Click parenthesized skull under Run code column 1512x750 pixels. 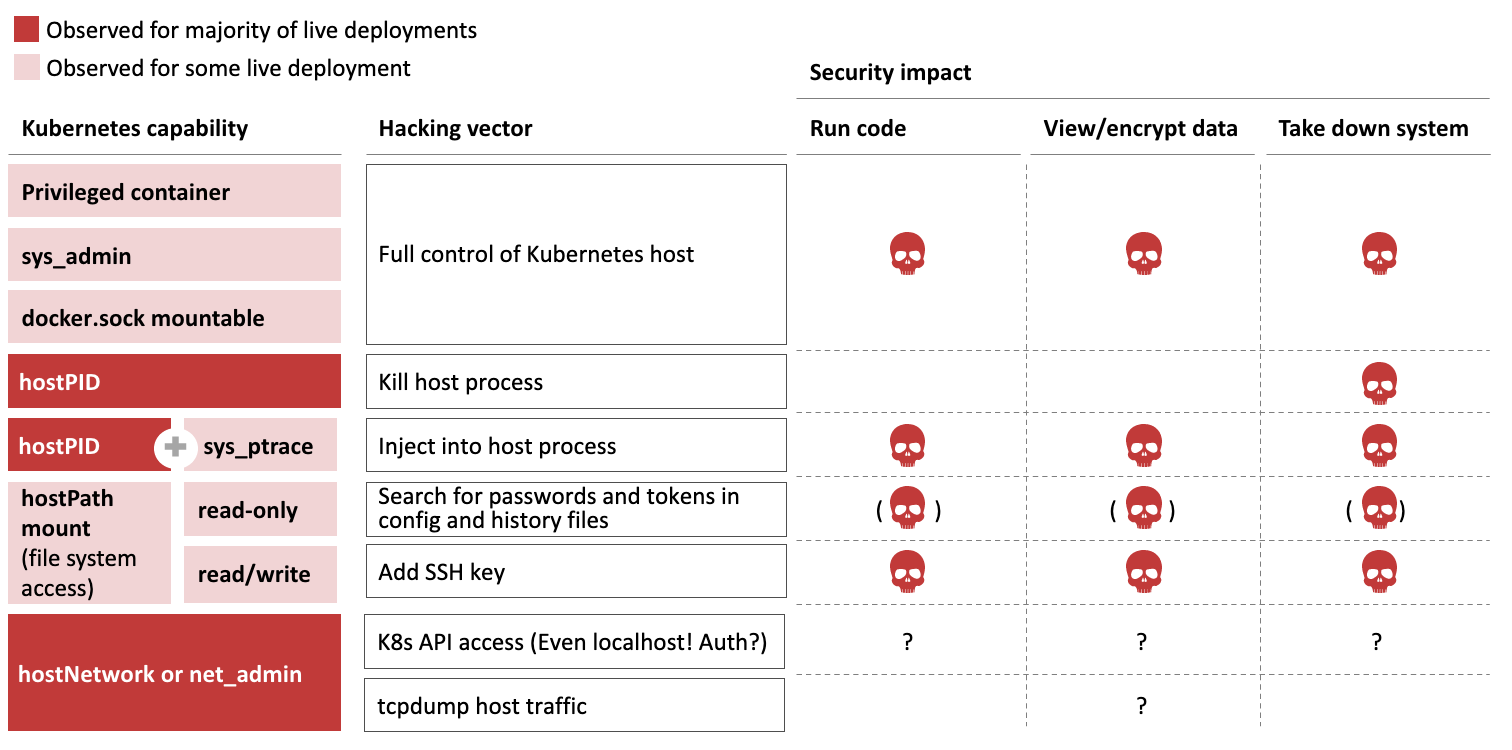(x=908, y=509)
